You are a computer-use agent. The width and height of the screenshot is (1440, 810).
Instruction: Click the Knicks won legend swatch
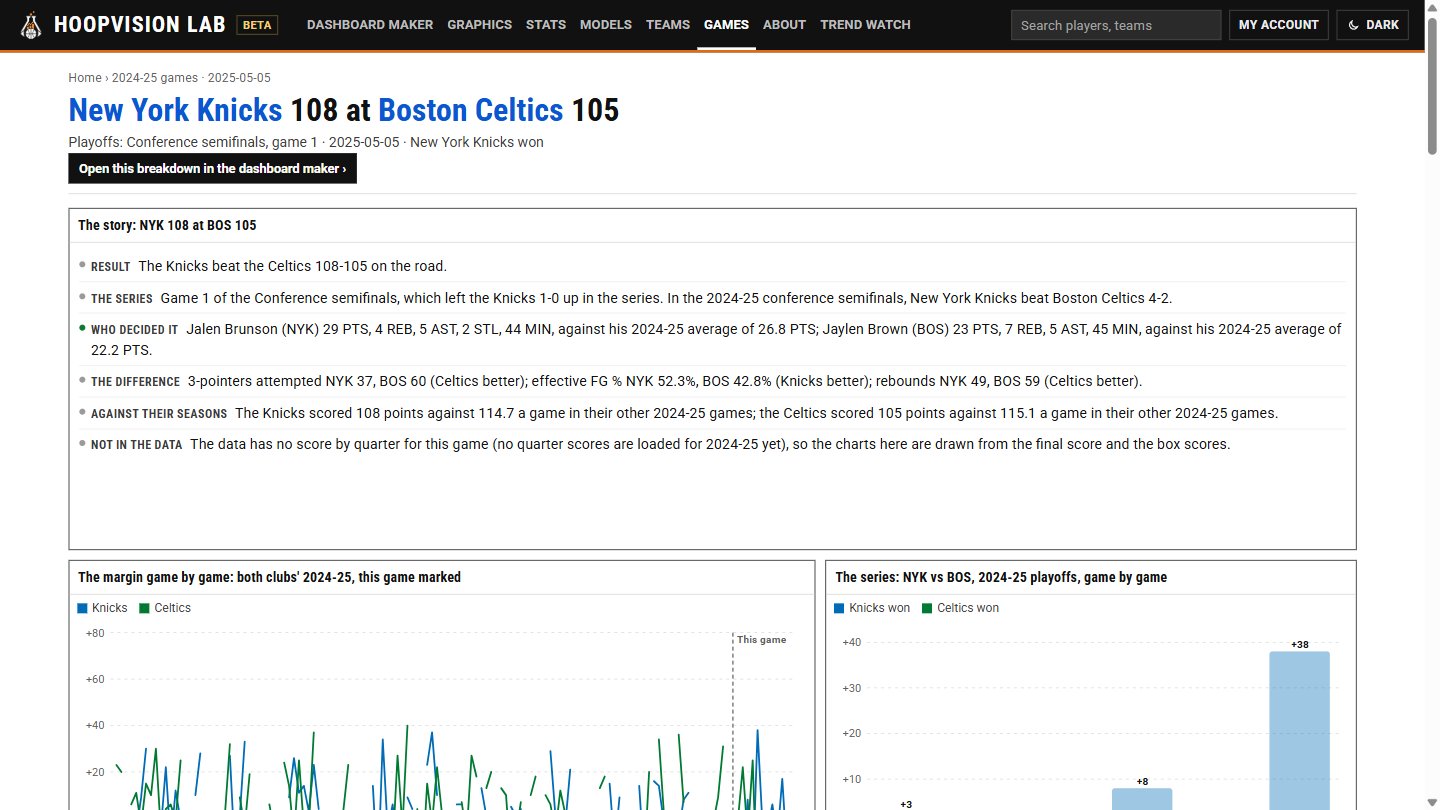click(840, 608)
